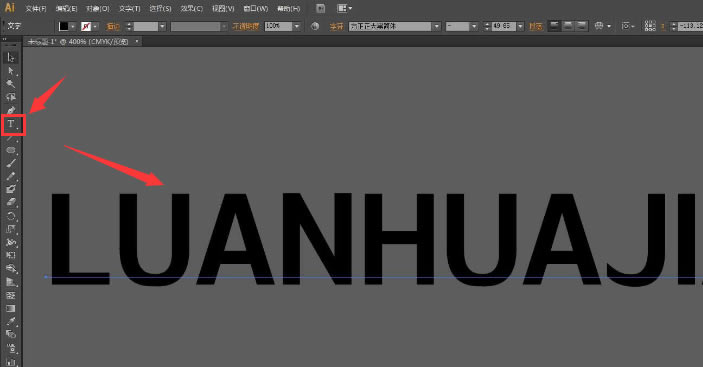
Task: Select the Shape Builder tool
Action: (11, 268)
